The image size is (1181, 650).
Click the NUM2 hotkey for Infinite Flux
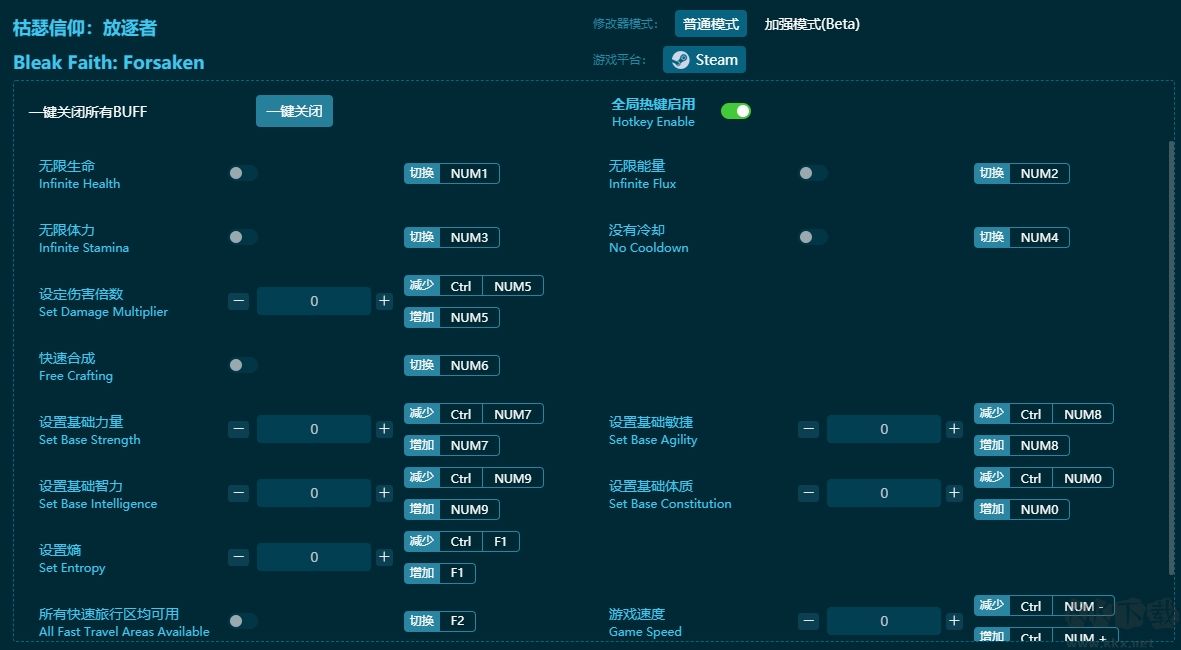[1022, 173]
